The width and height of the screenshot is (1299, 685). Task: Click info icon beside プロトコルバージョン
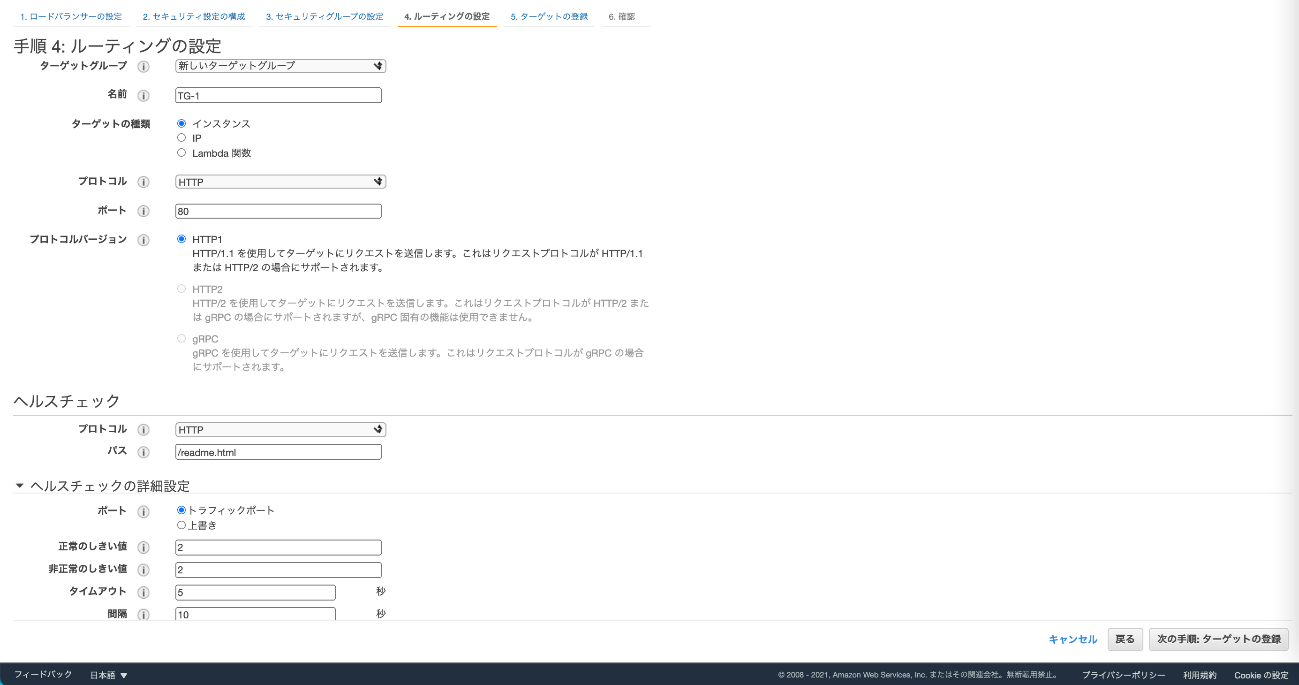pyautogui.click(x=143, y=241)
